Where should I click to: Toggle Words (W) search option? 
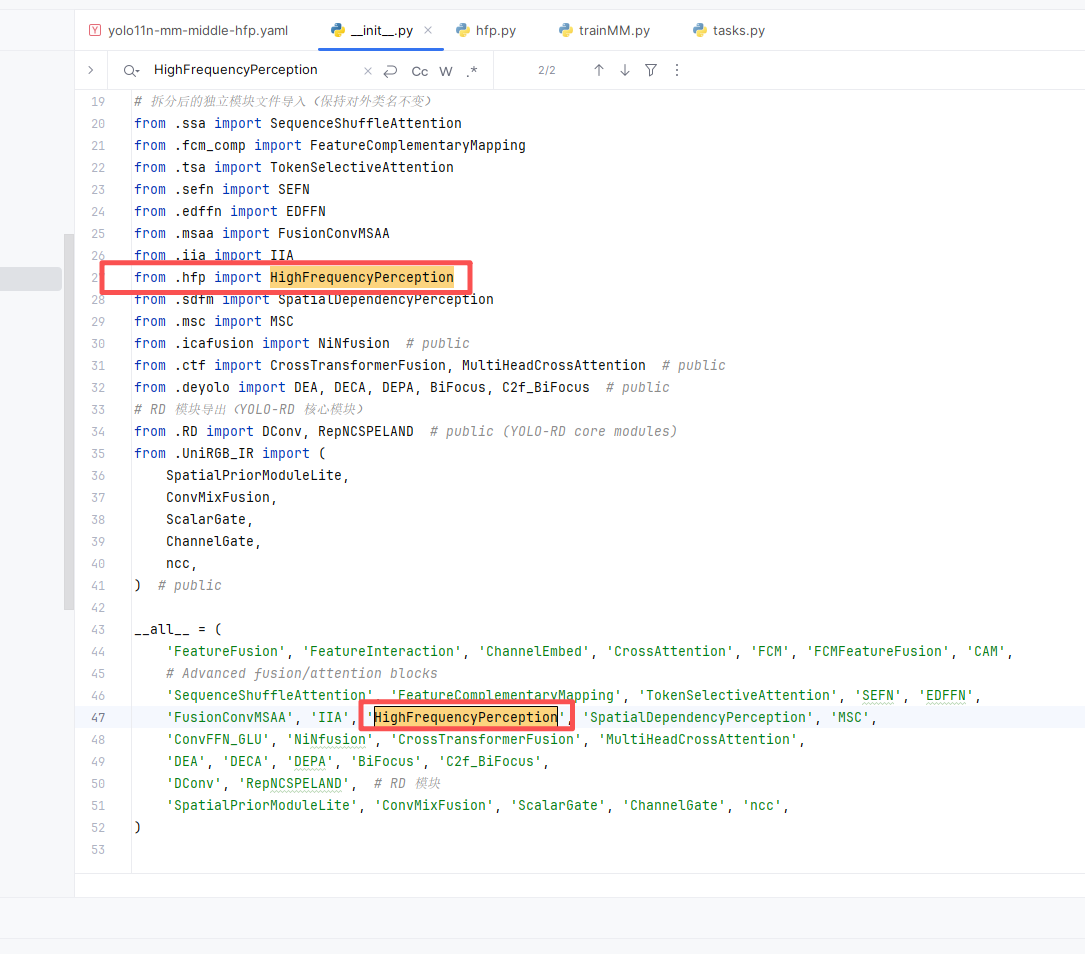[x=446, y=71]
